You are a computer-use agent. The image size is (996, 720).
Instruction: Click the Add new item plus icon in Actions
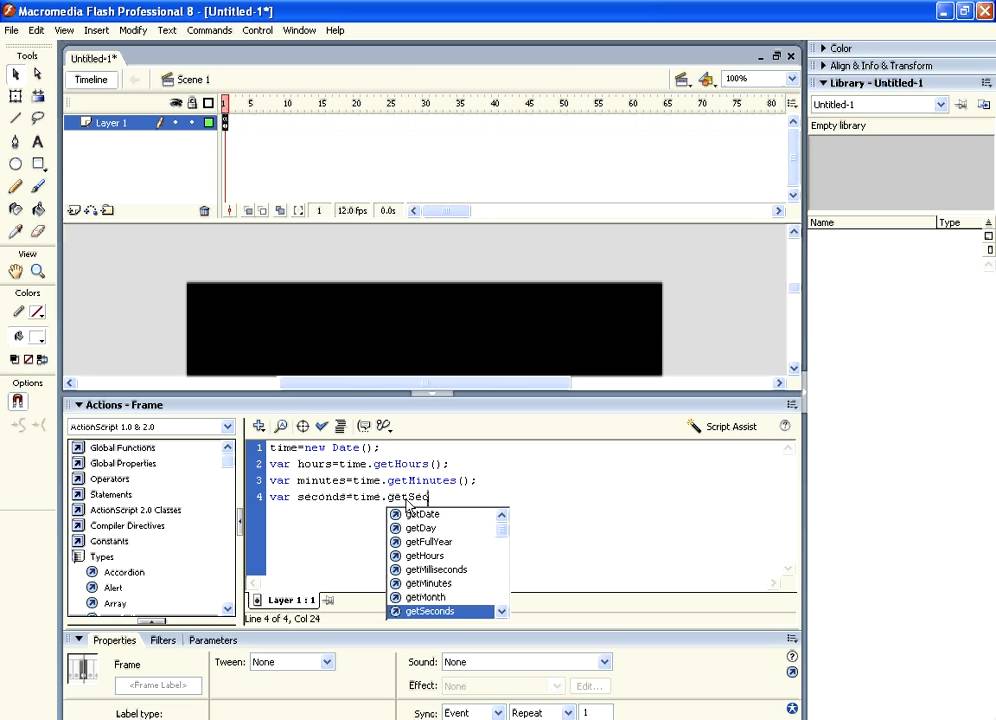tap(259, 426)
